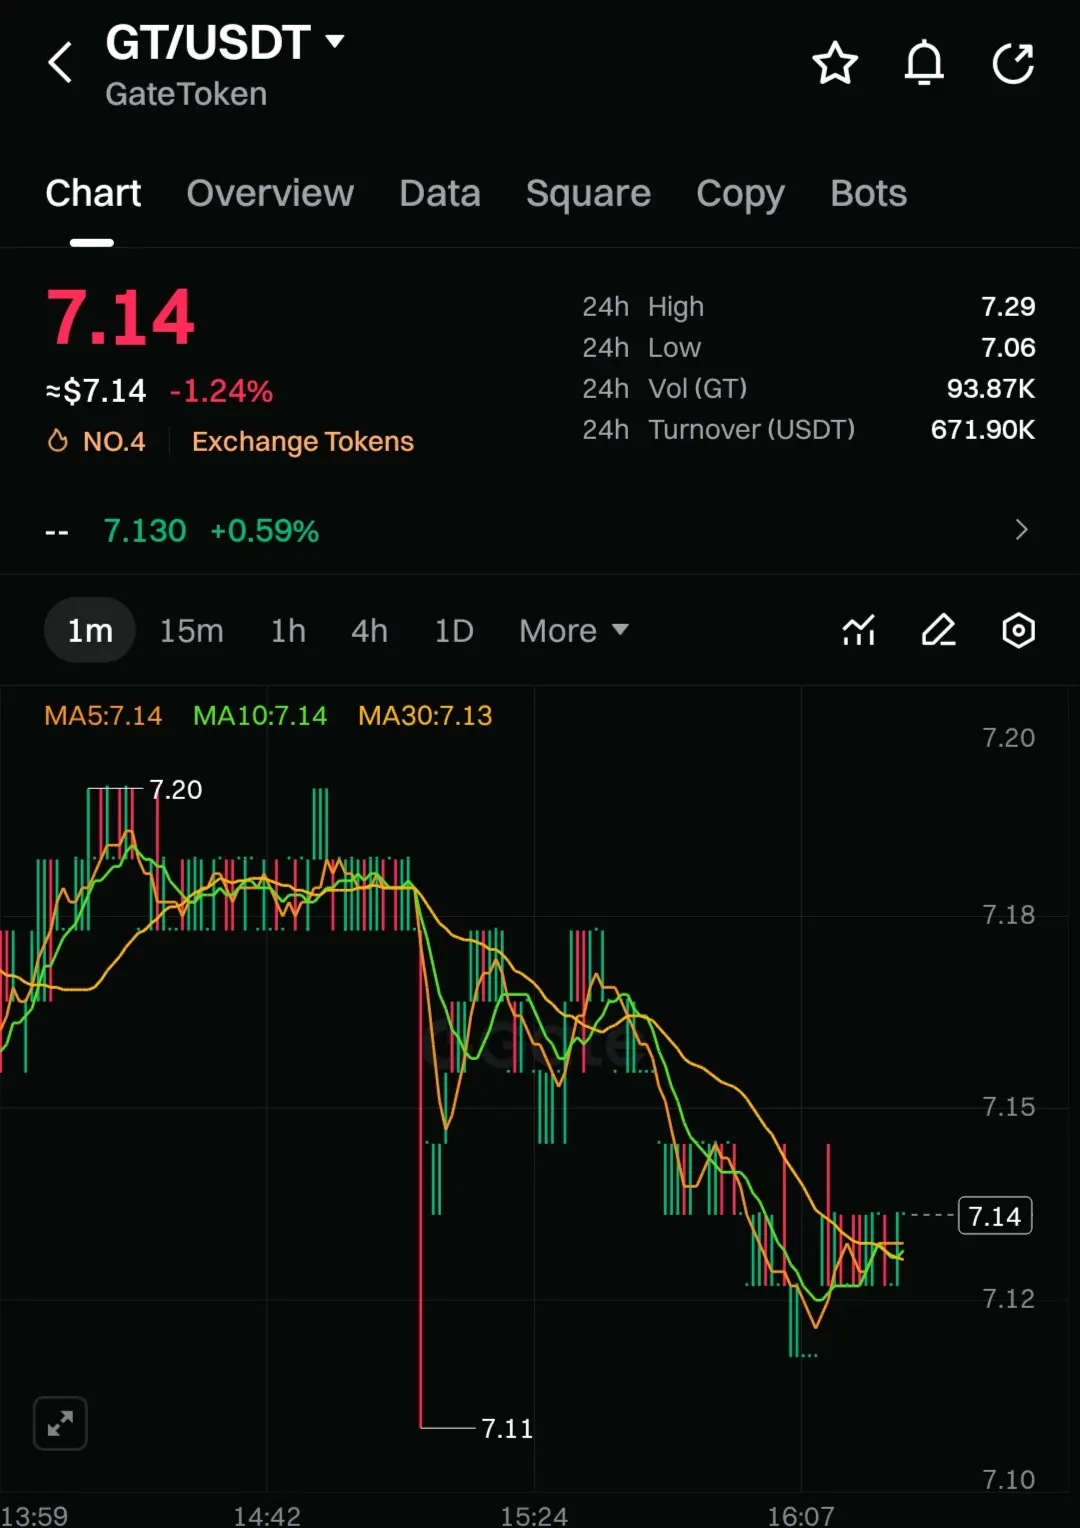Tap the flame NO.4 ranking icon

click(58, 441)
